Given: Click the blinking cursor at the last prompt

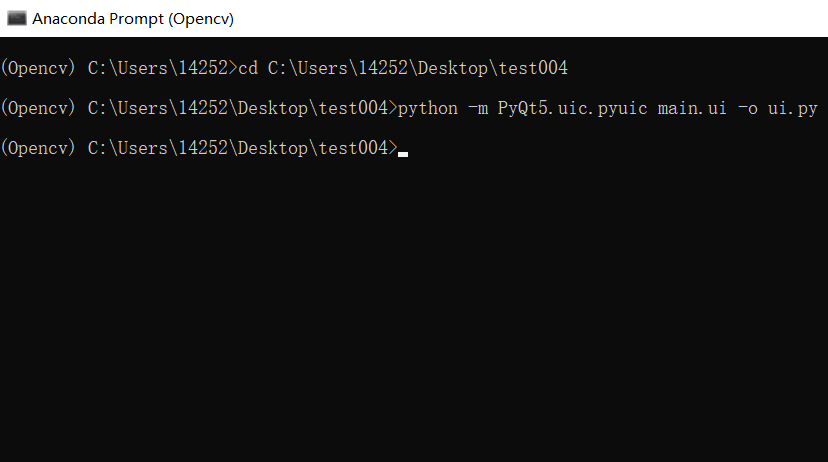Looking at the screenshot, I should click(403, 155).
